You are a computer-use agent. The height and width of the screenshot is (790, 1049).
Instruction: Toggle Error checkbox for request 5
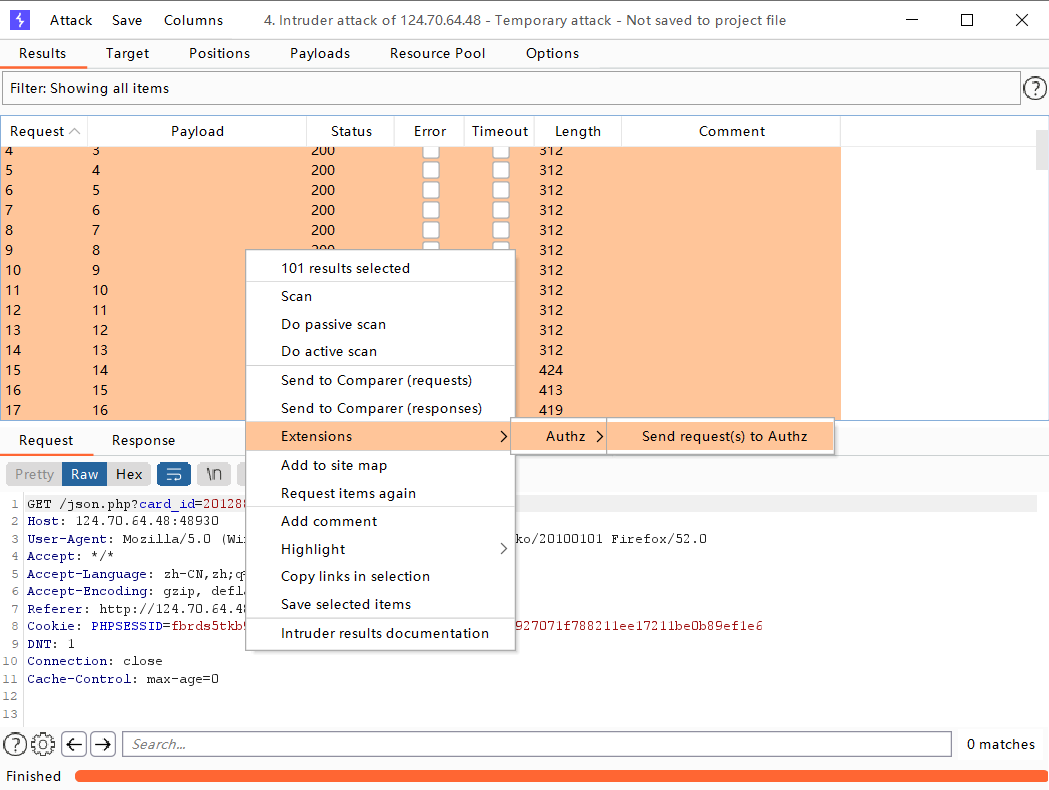point(431,170)
